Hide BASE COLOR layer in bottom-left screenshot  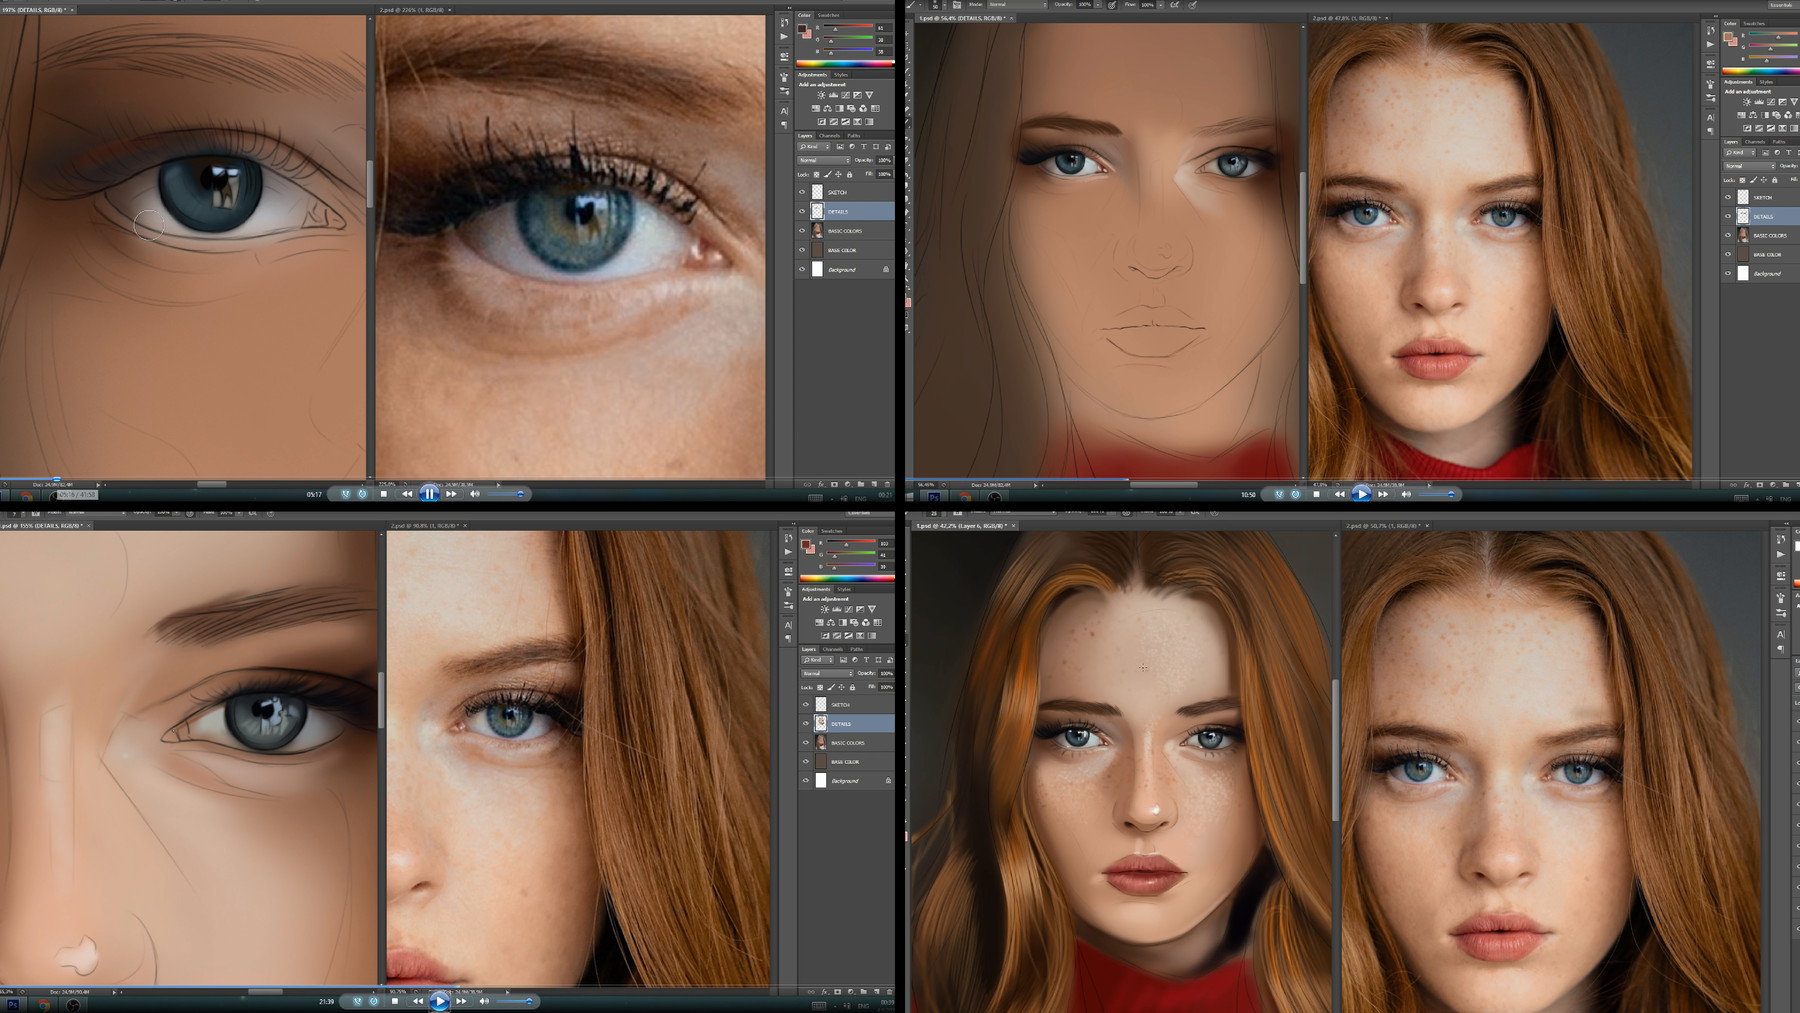point(806,761)
